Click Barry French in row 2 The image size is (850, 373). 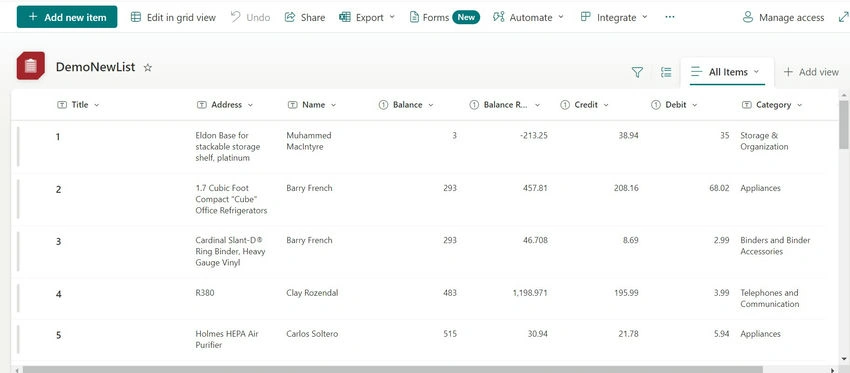pos(309,188)
